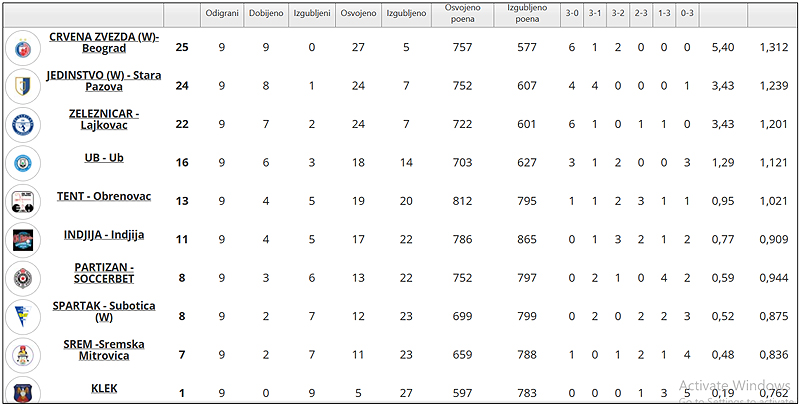Click the Partizan Soccerbet club crest
The height and width of the screenshot is (407, 800).
point(21,278)
